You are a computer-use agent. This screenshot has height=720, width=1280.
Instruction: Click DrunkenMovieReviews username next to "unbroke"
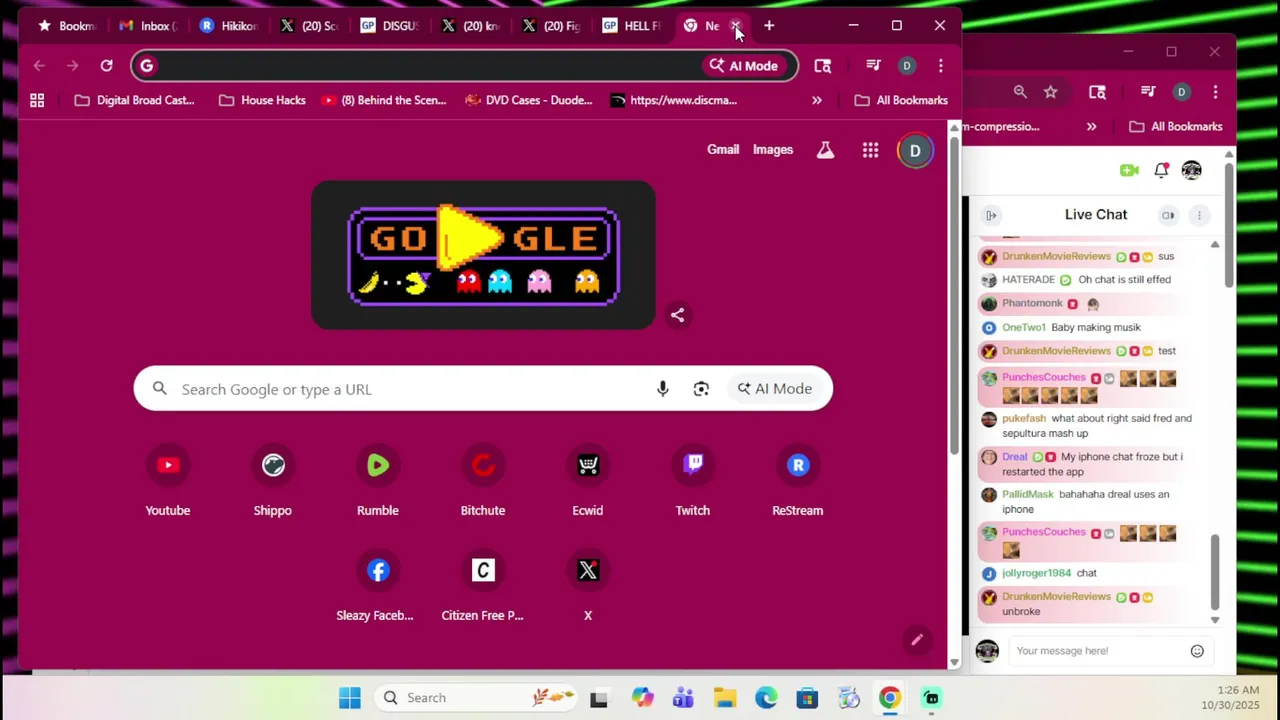click(x=1057, y=597)
